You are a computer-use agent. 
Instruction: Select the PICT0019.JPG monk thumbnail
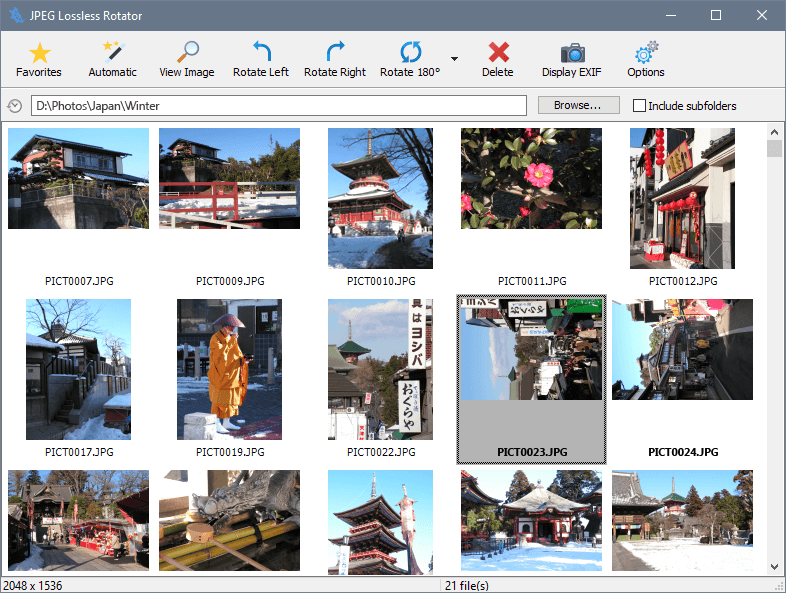229,369
